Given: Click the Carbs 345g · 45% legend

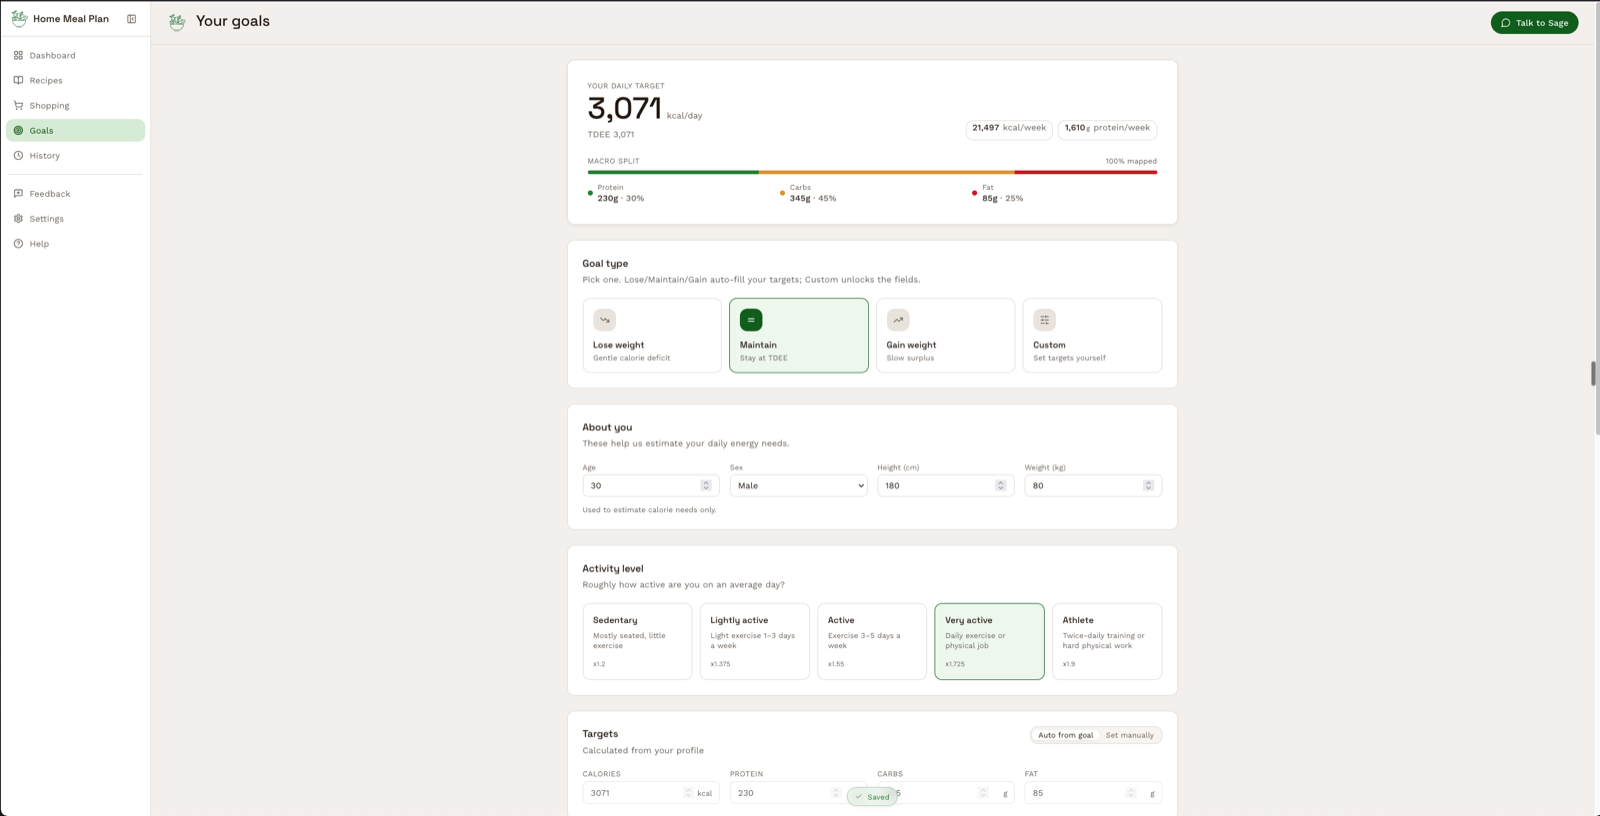Looking at the screenshot, I should (x=808, y=193).
